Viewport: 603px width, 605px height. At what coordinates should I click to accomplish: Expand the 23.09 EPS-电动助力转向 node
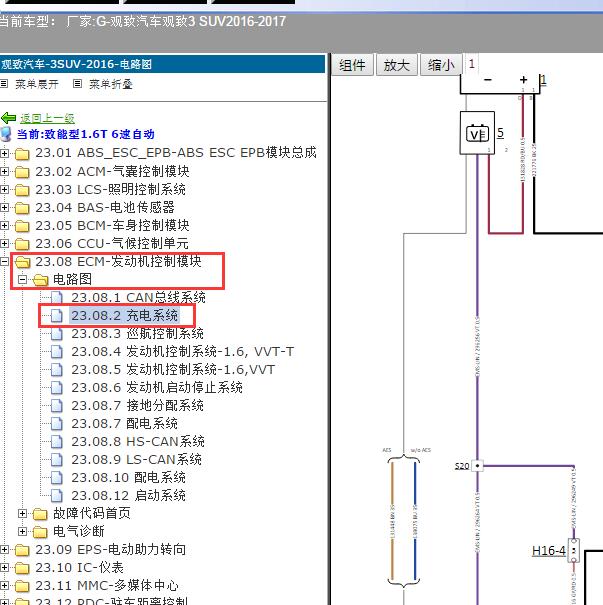click(x=4, y=550)
